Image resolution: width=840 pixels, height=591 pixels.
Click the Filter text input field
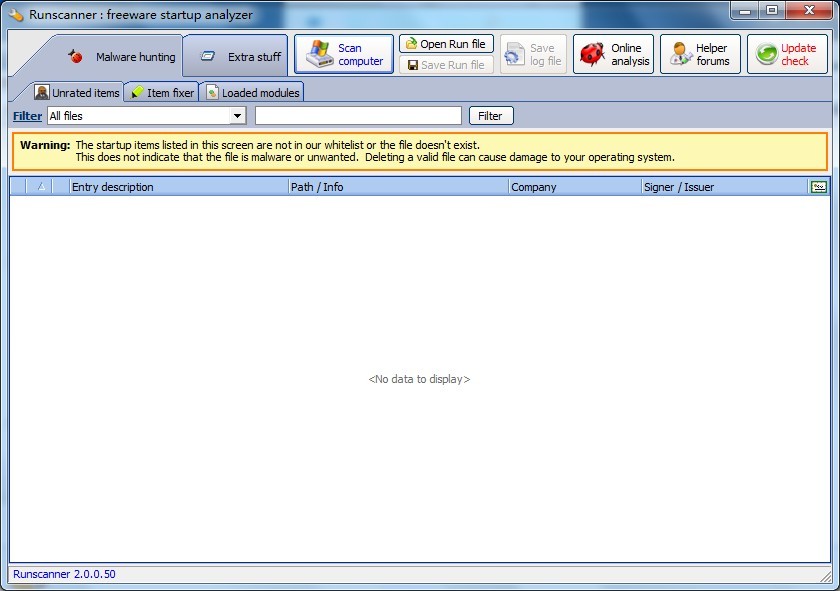tap(358, 116)
